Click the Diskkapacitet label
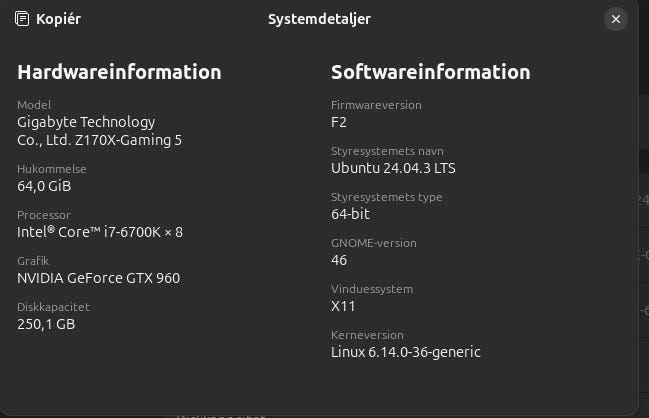Screen dimensions: 649x418 [x=53, y=307]
